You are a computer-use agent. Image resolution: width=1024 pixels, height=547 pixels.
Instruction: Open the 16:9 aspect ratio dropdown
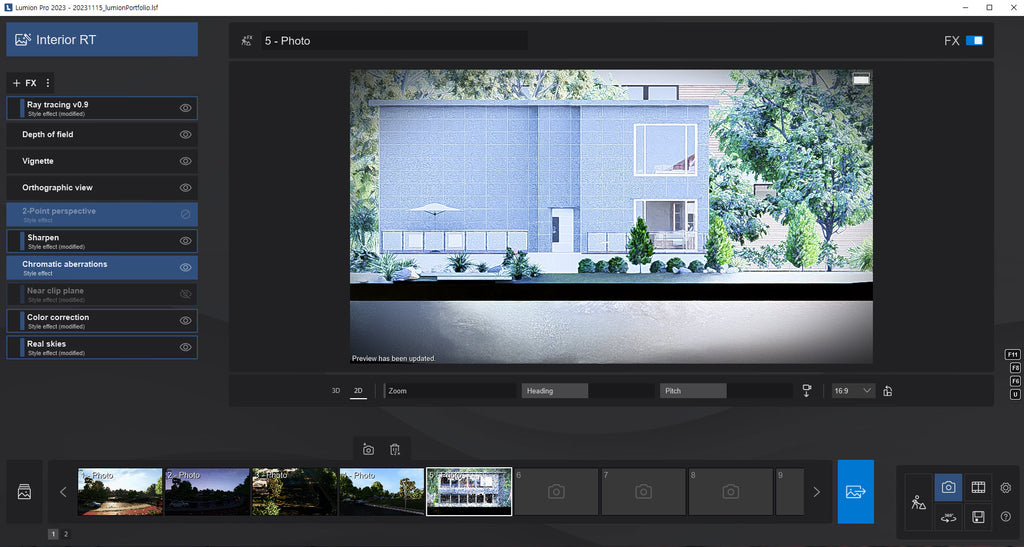pyautogui.click(x=853, y=391)
